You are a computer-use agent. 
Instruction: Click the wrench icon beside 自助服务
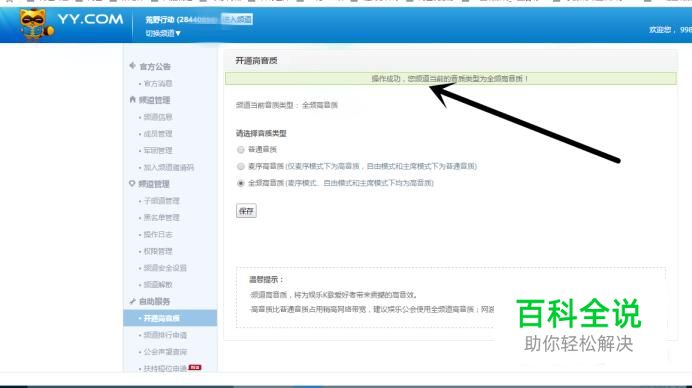(132, 301)
